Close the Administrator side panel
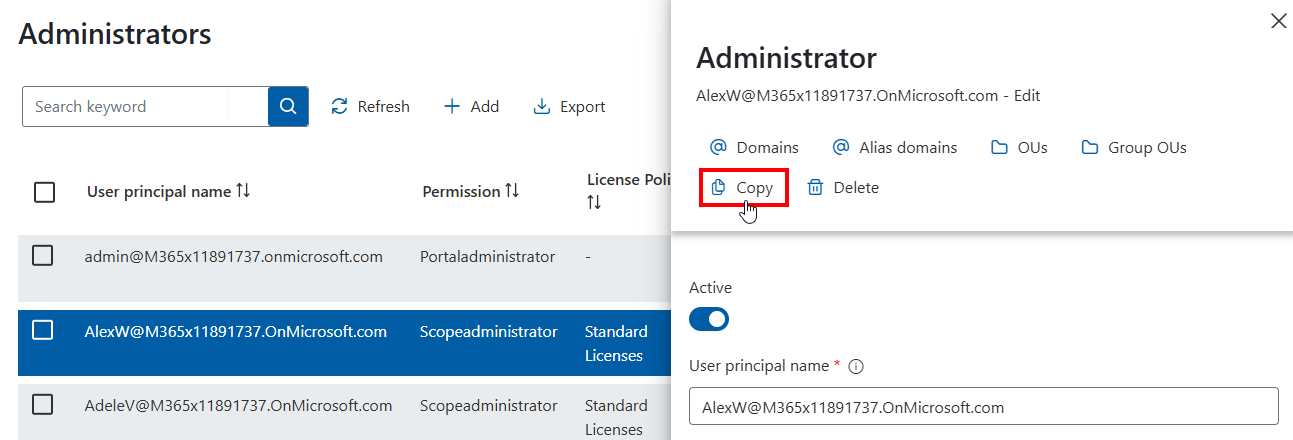1293x440 pixels. click(1278, 21)
